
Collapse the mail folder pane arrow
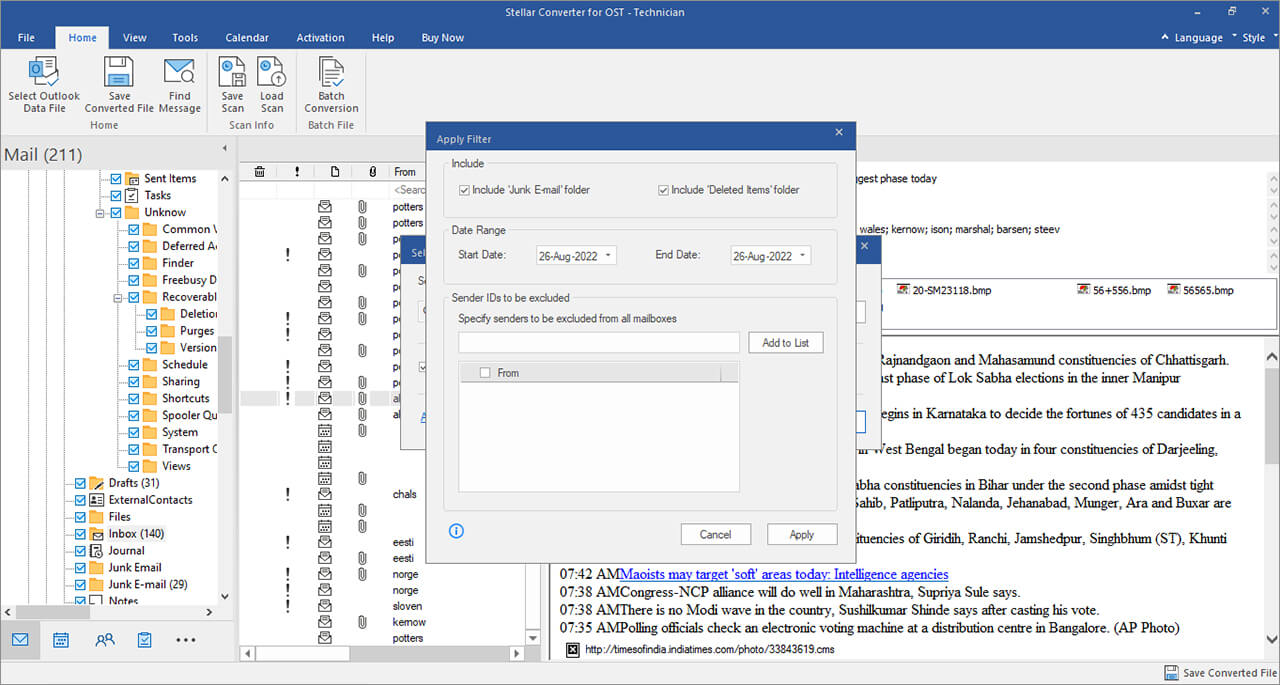pos(224,148)
